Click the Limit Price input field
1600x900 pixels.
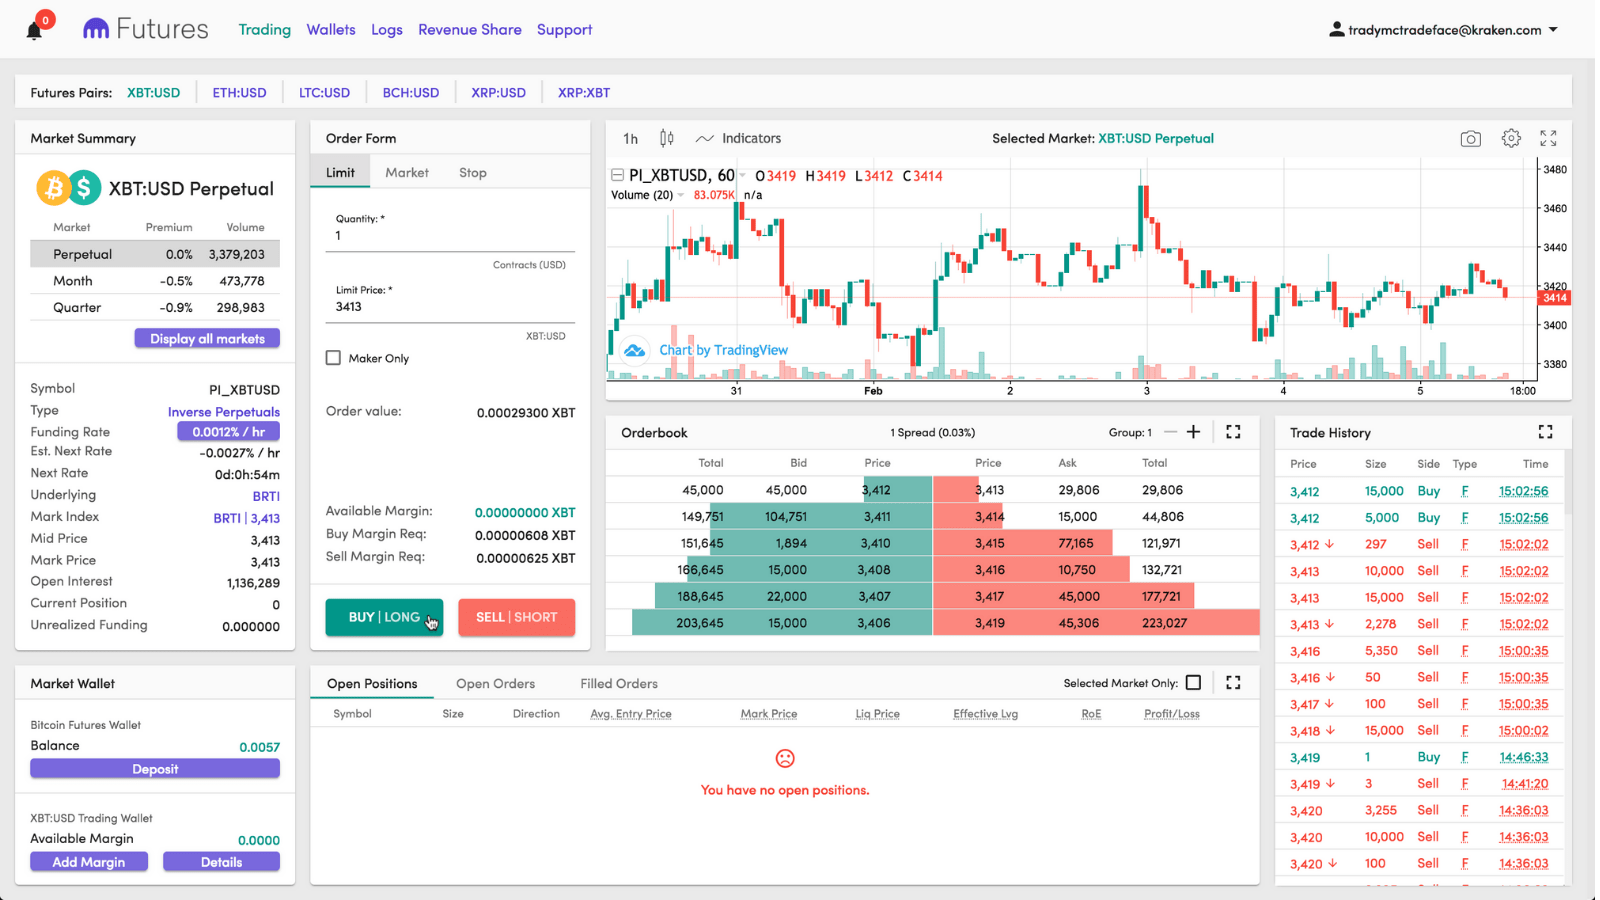pyautogui.click(x=450, y=307)
